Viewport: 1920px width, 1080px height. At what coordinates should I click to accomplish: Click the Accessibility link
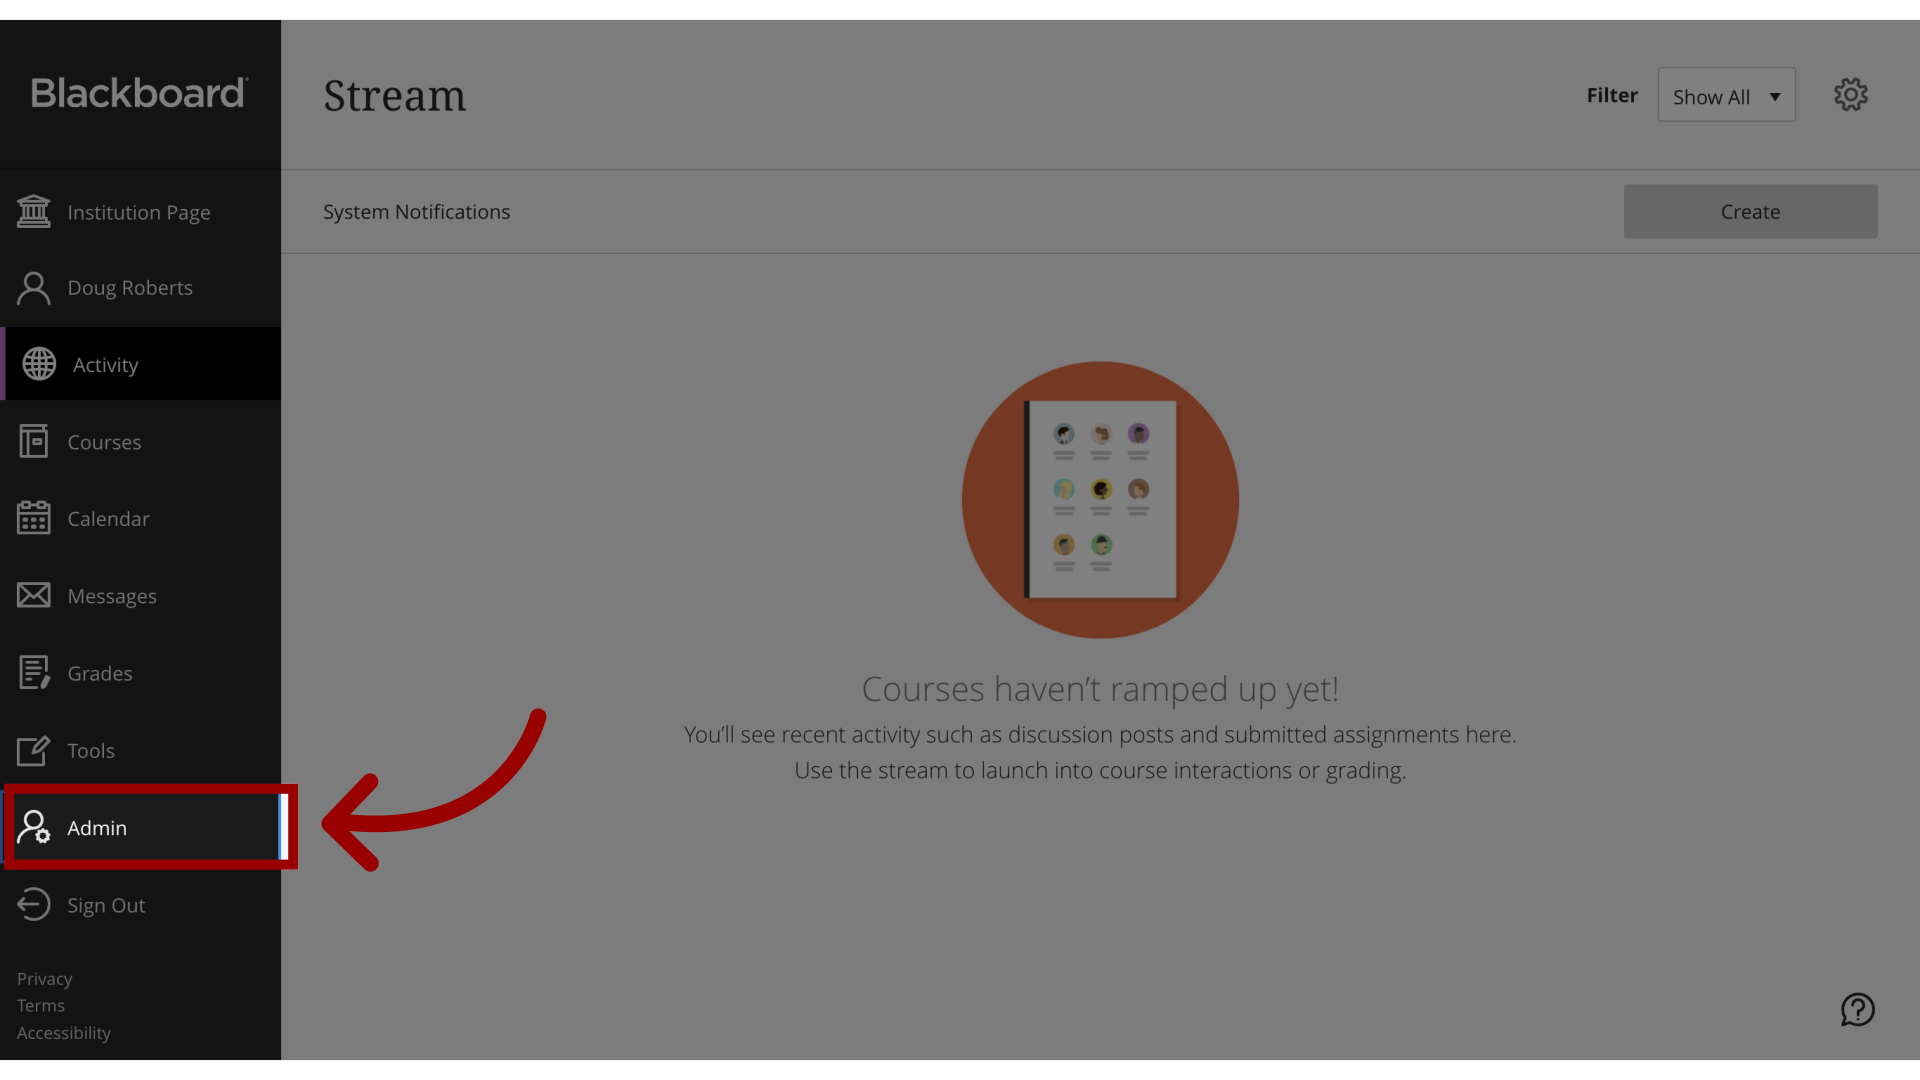[x=62, y=1033]
